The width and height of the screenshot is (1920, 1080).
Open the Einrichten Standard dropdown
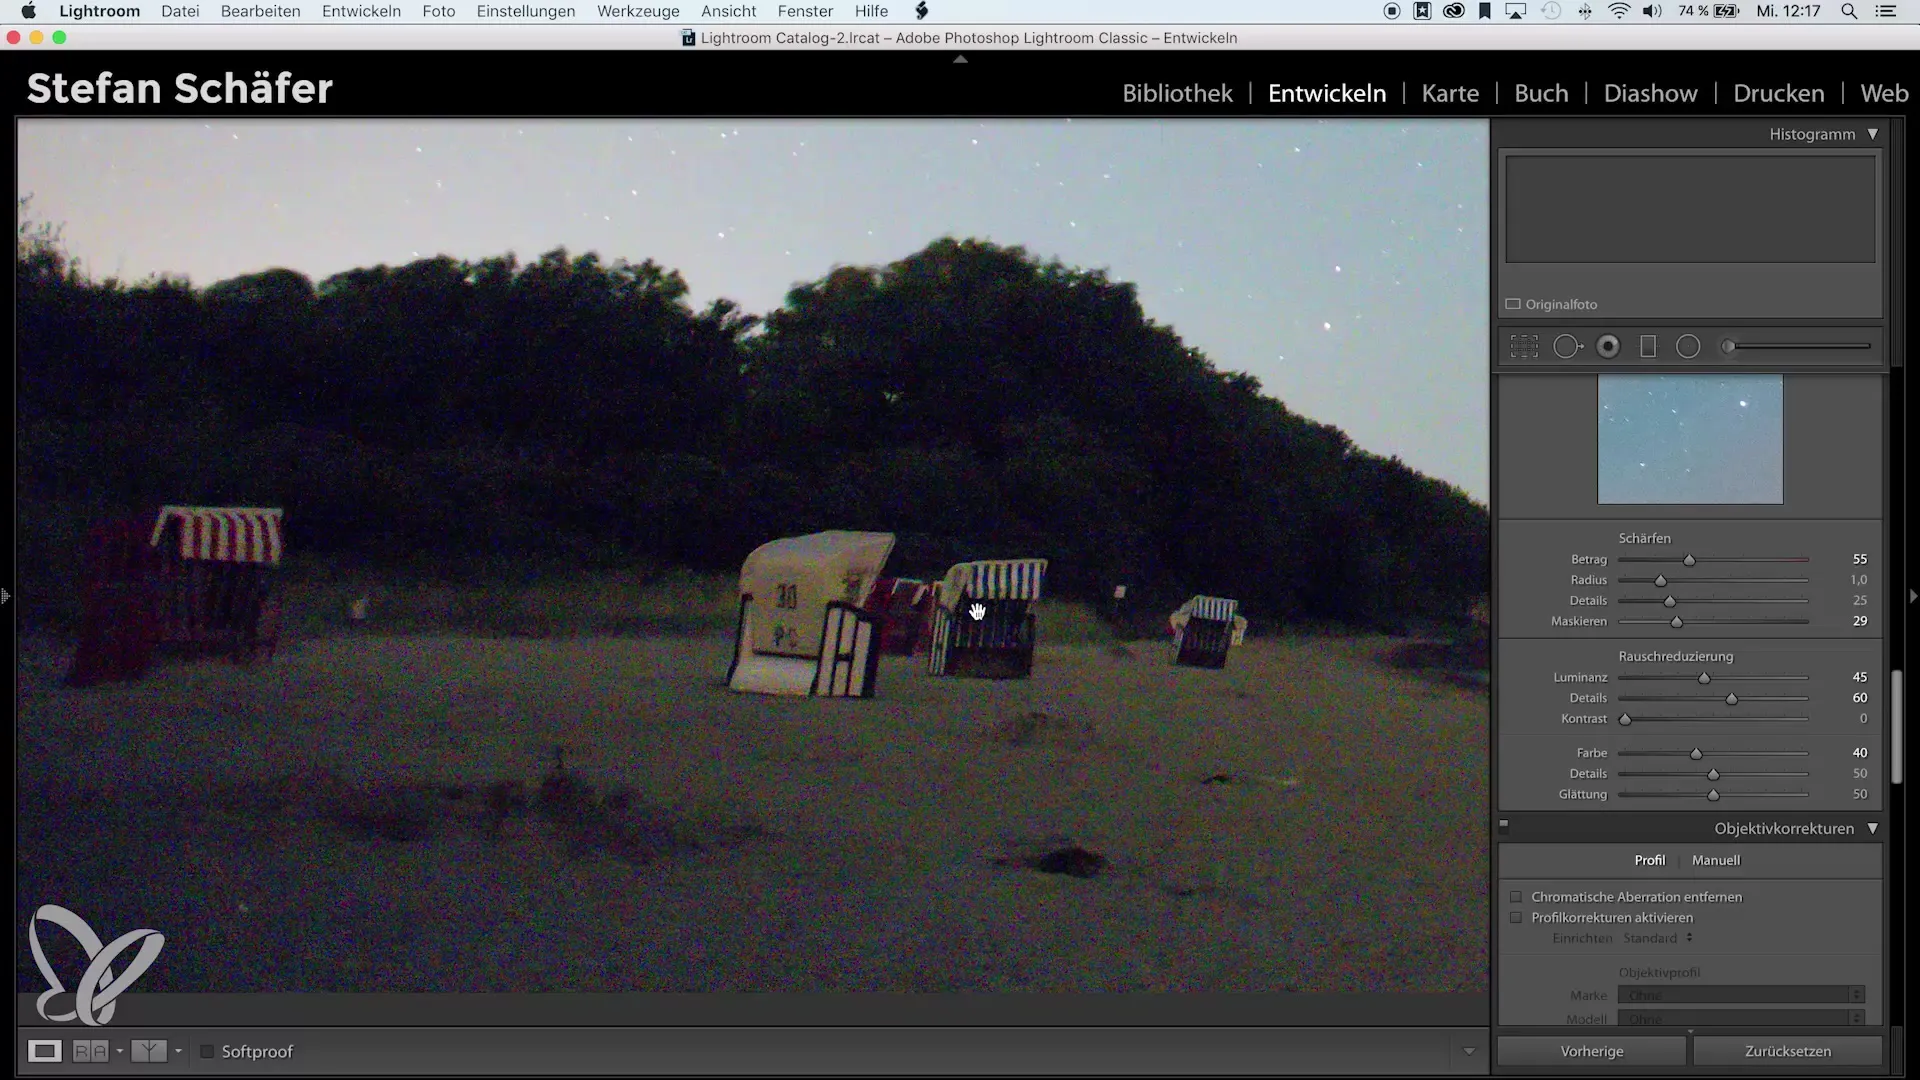1658,938
